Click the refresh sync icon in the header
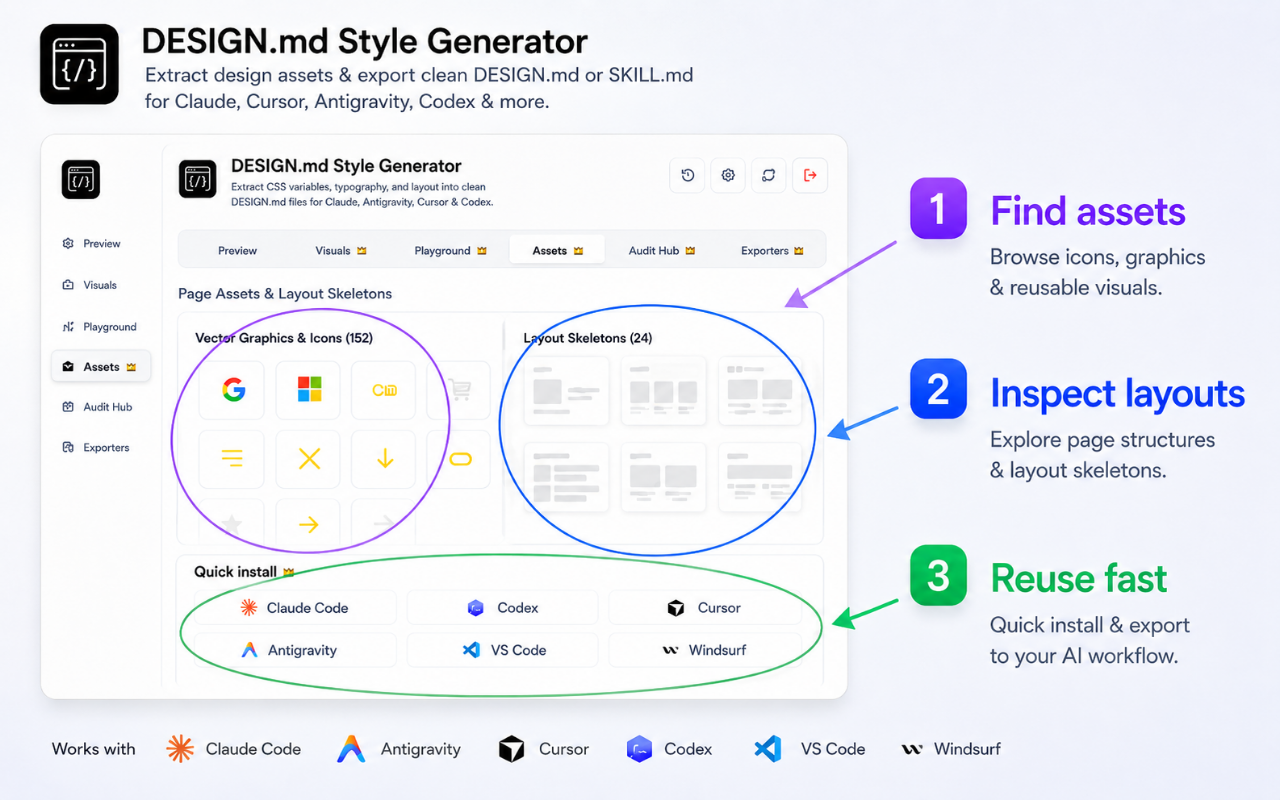Image resolution: width=1280 pixels, height=800 pixels. click(x=769, y=175)
